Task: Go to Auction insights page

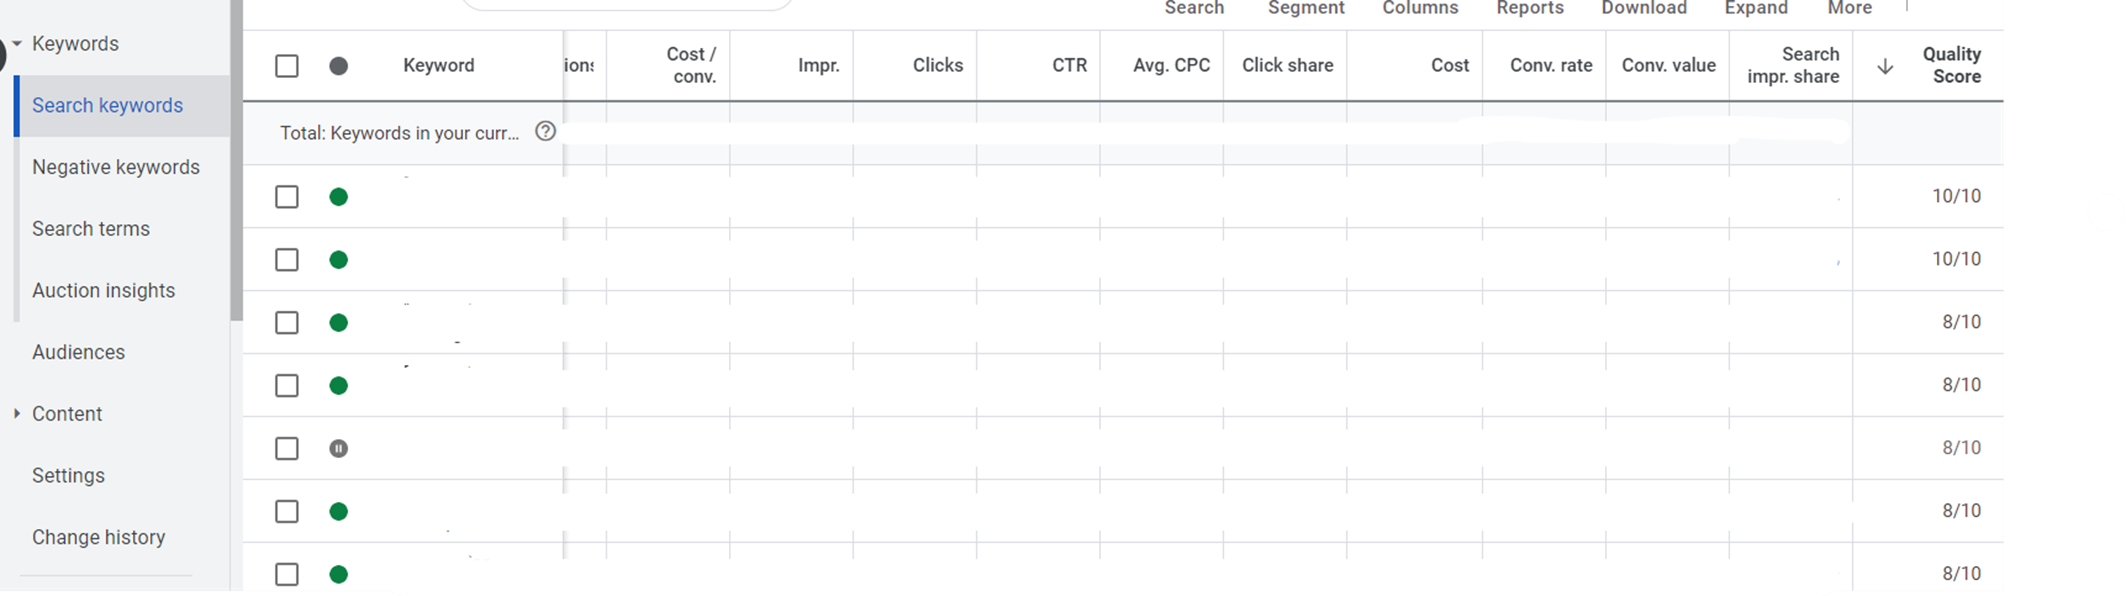Action: tap(103, 290)
